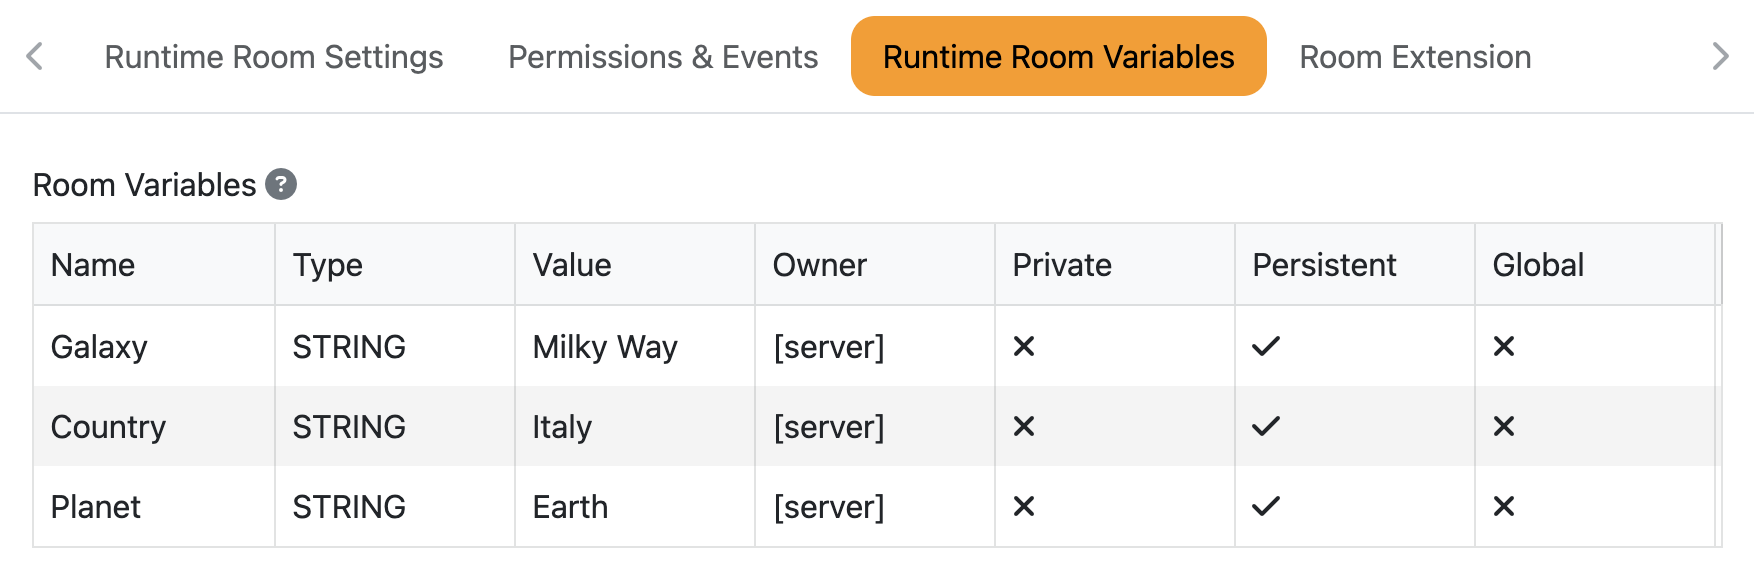
Task: Open the Permissions & Events tab
Action: pos(663,57)
